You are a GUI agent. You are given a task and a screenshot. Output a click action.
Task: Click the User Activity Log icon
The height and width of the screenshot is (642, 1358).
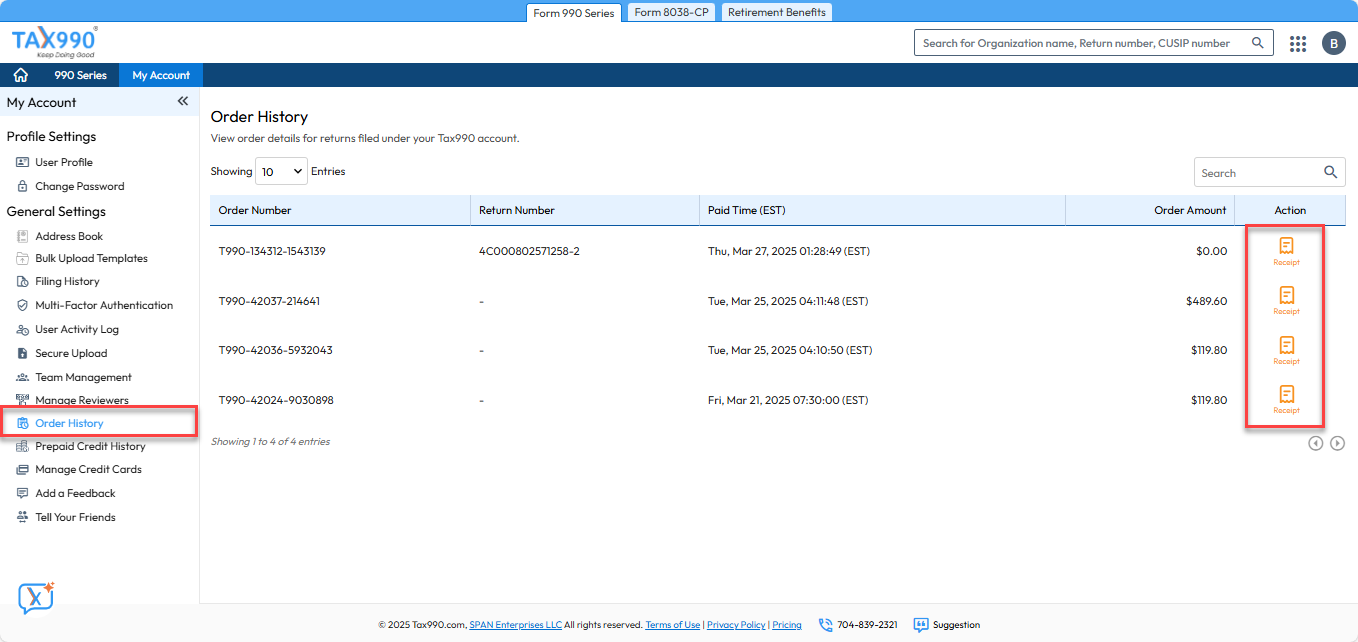tap(23, 329)
